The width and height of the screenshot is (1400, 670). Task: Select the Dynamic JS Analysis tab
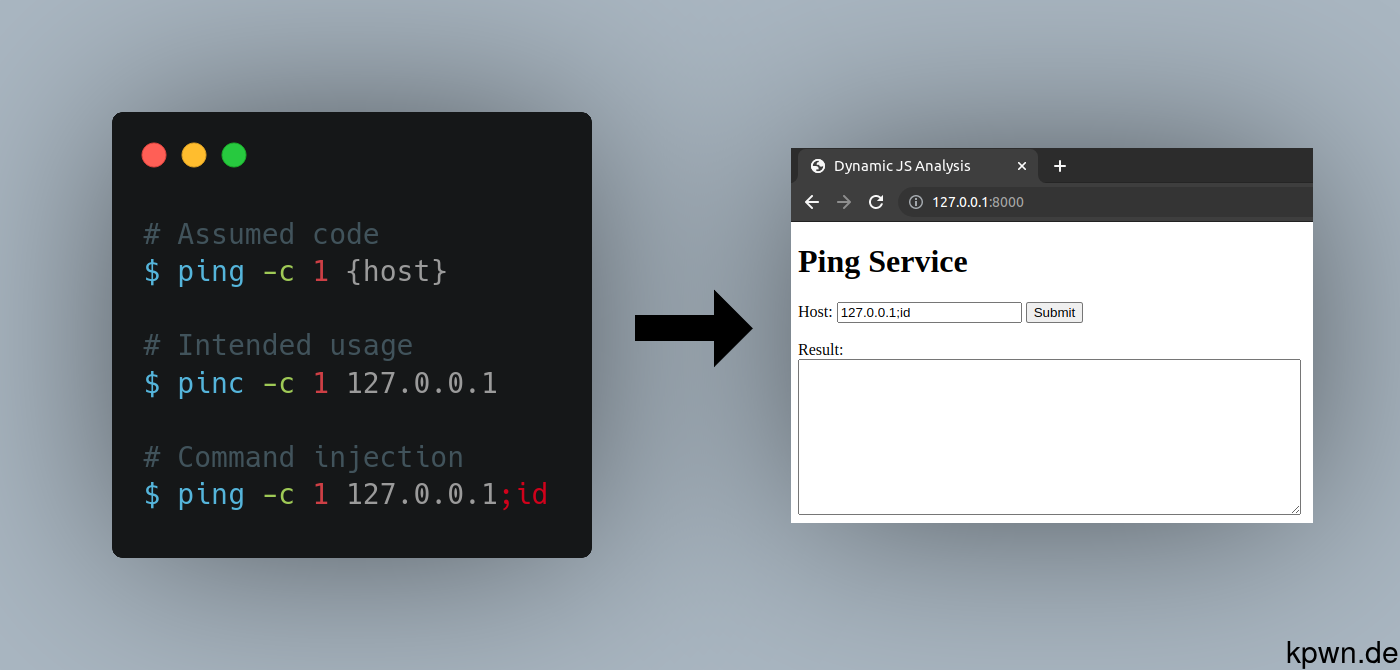[900, 166]
